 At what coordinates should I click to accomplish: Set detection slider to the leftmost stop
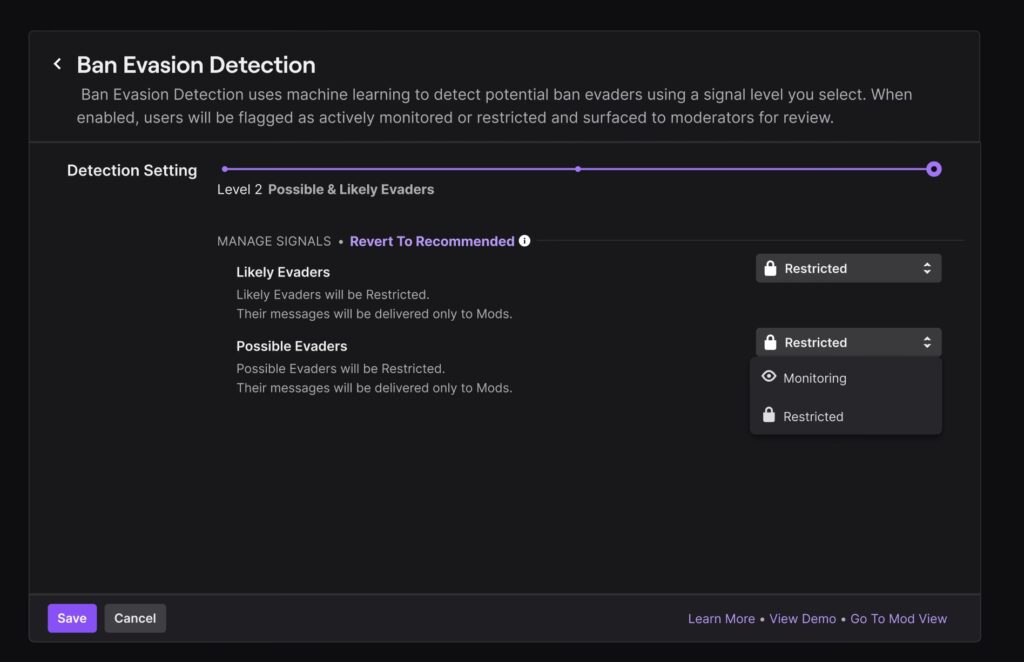click(x=225, y=169)
